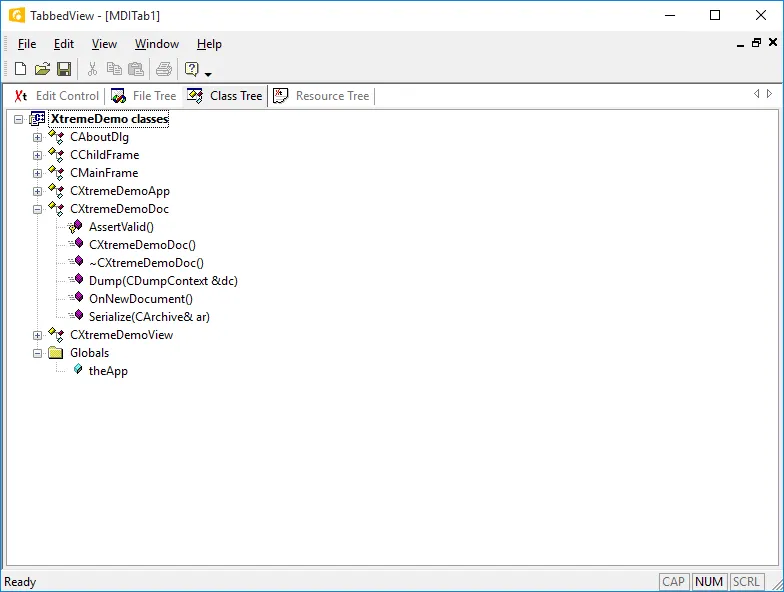Screen dimensions: 784x592
Task: Switch to the Resource Tree tab
Action: pos(322,96)
